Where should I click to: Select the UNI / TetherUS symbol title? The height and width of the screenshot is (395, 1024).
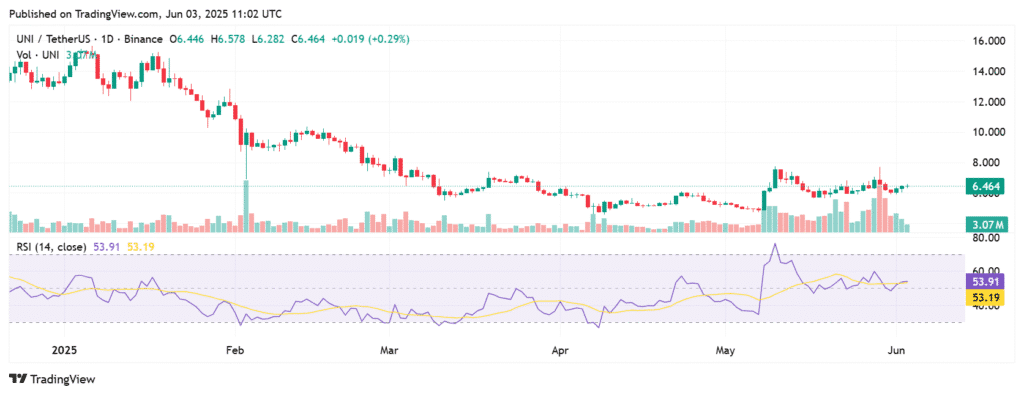pyautogui.click(x=88, y=39)
